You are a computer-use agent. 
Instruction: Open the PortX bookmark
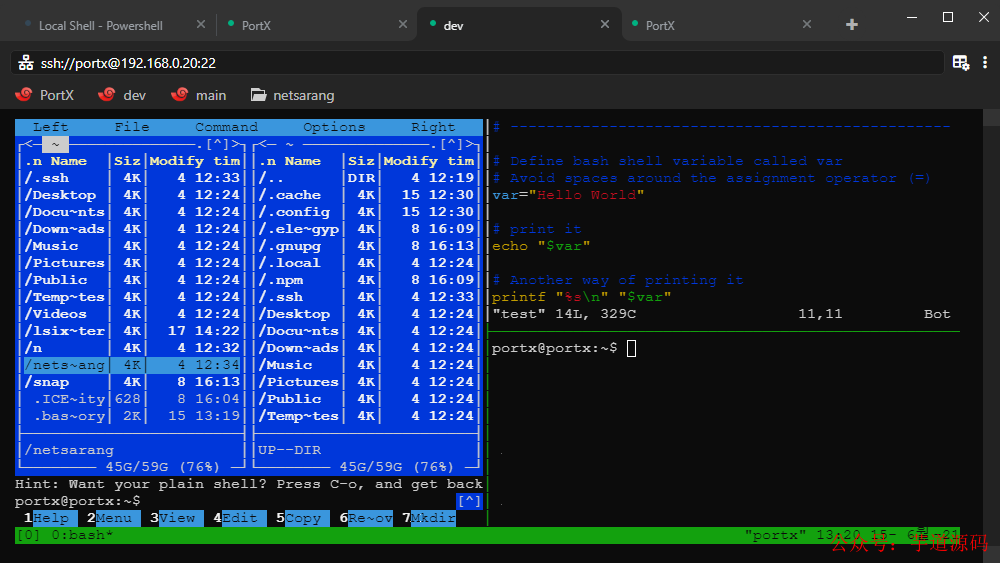(x=45, y=95)
